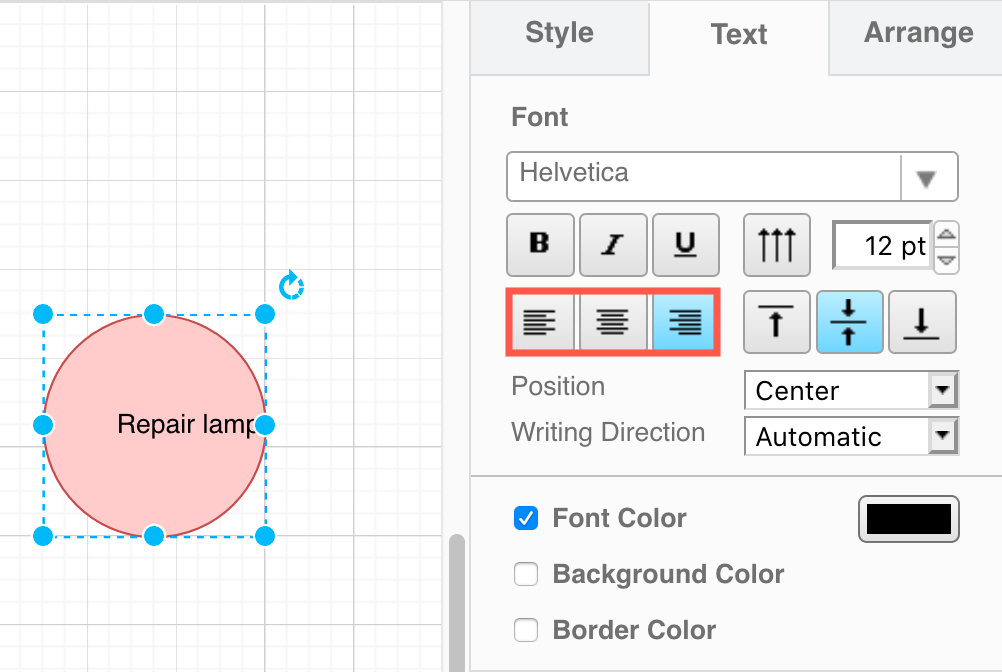The height and width of the screenshot is (672, 1002).
Task: Disable the Font Color option
Action: [x=526, y=518]
